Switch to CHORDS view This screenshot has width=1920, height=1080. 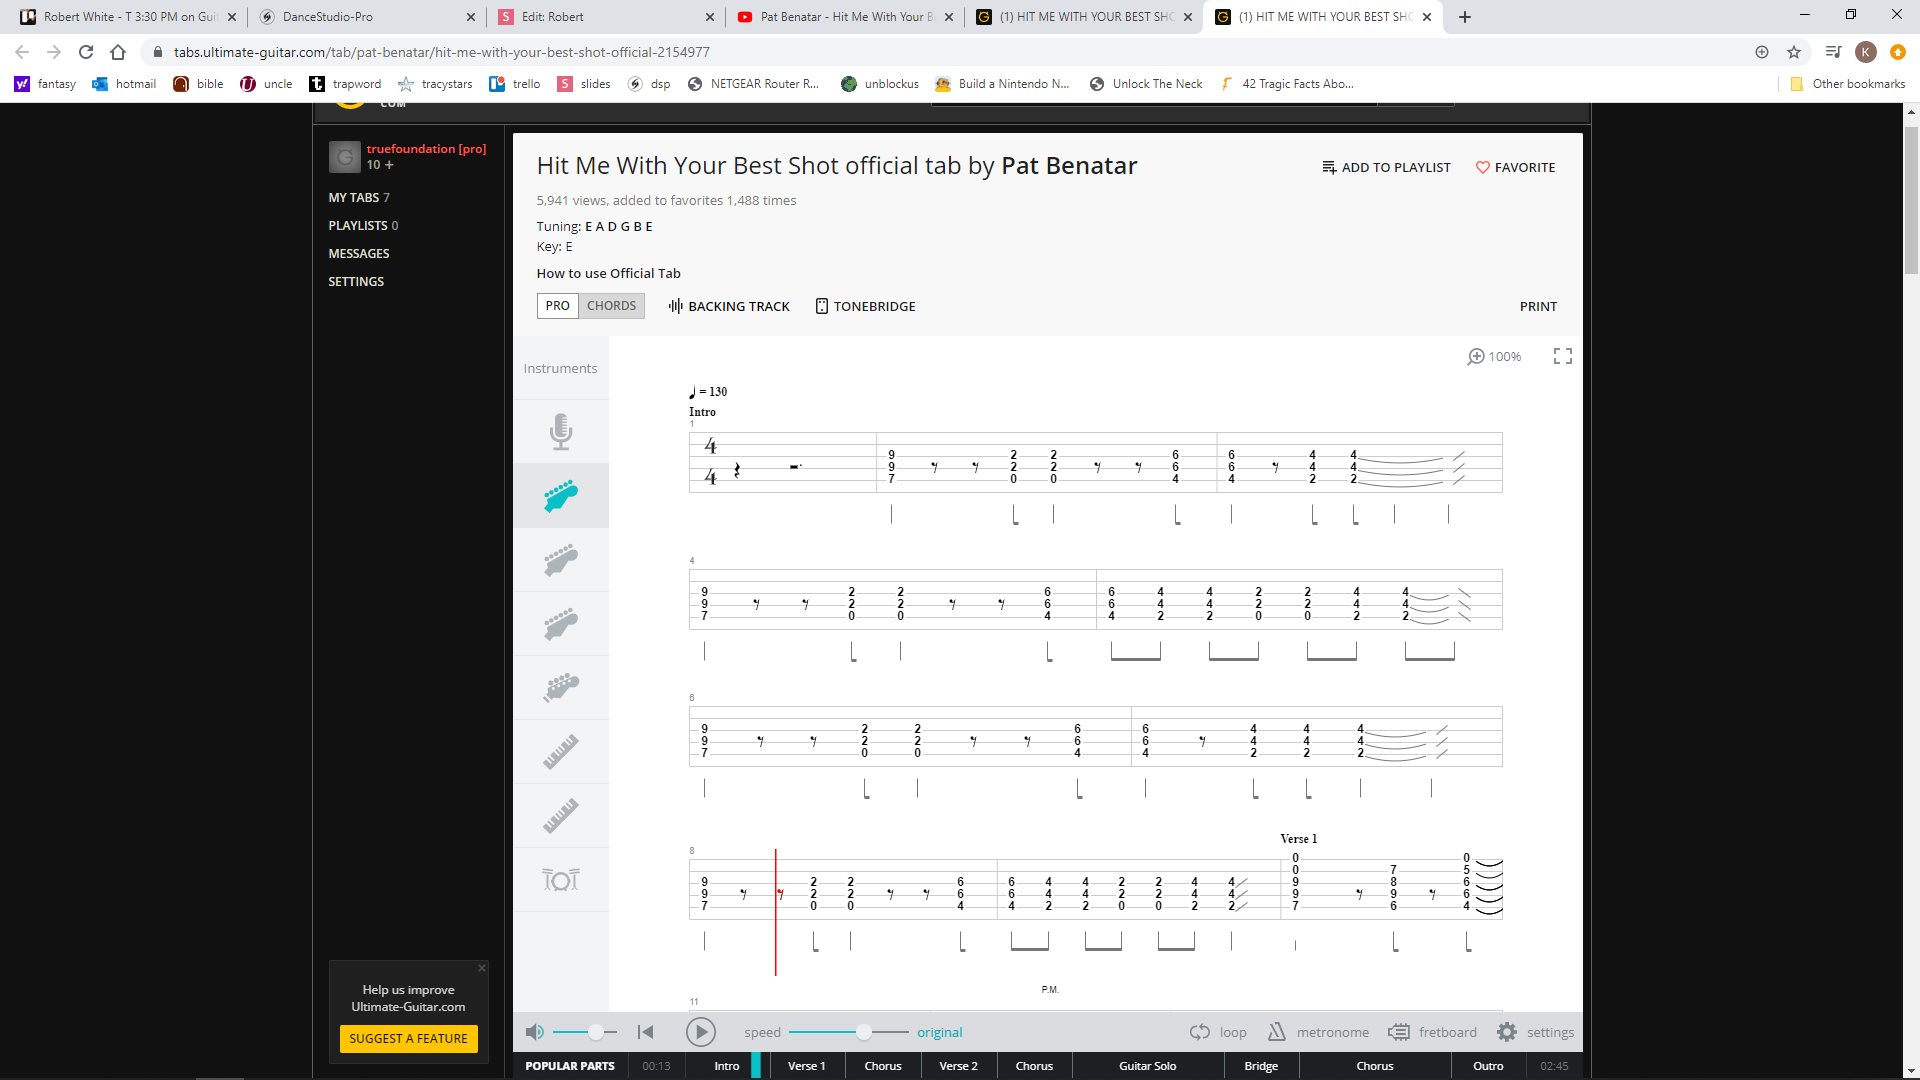611,306
